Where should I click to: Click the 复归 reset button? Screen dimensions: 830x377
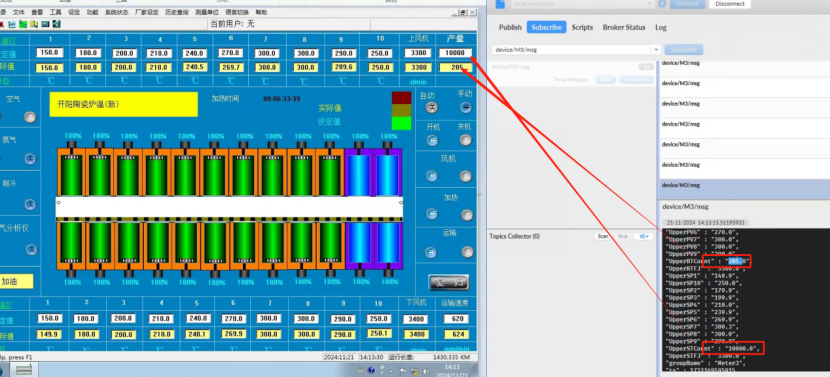[448, 283]
